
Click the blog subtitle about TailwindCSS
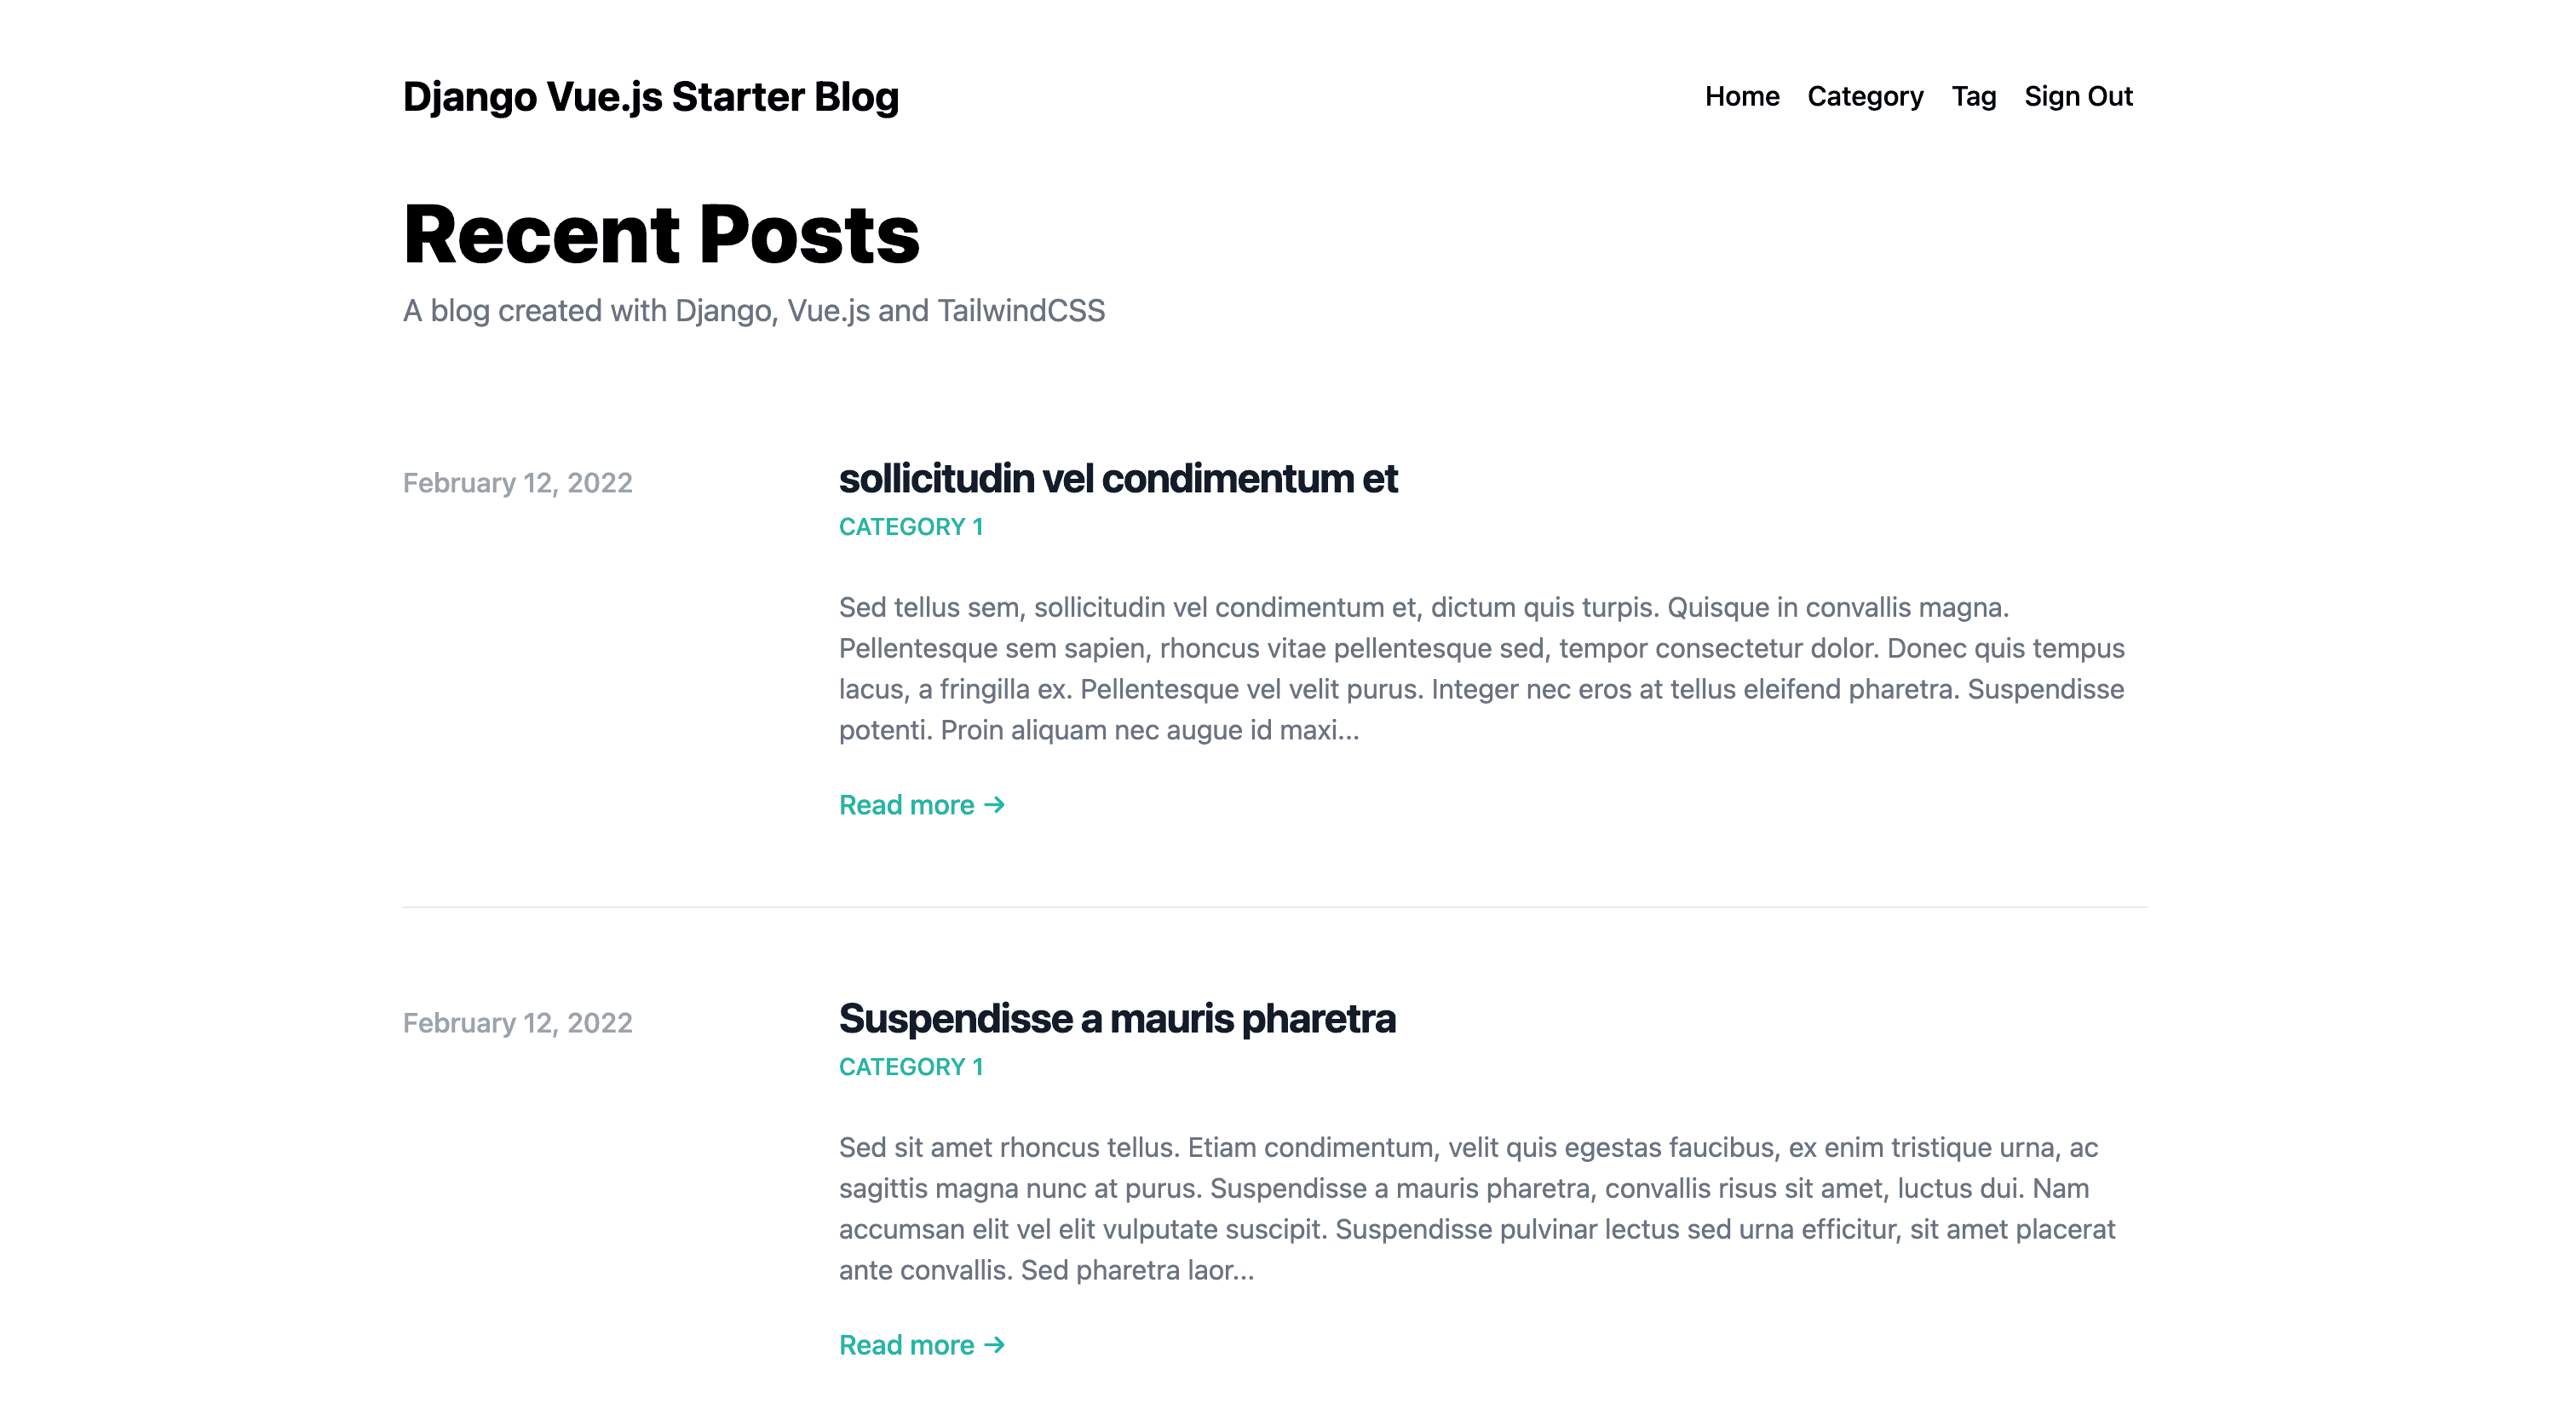[754, 310]
